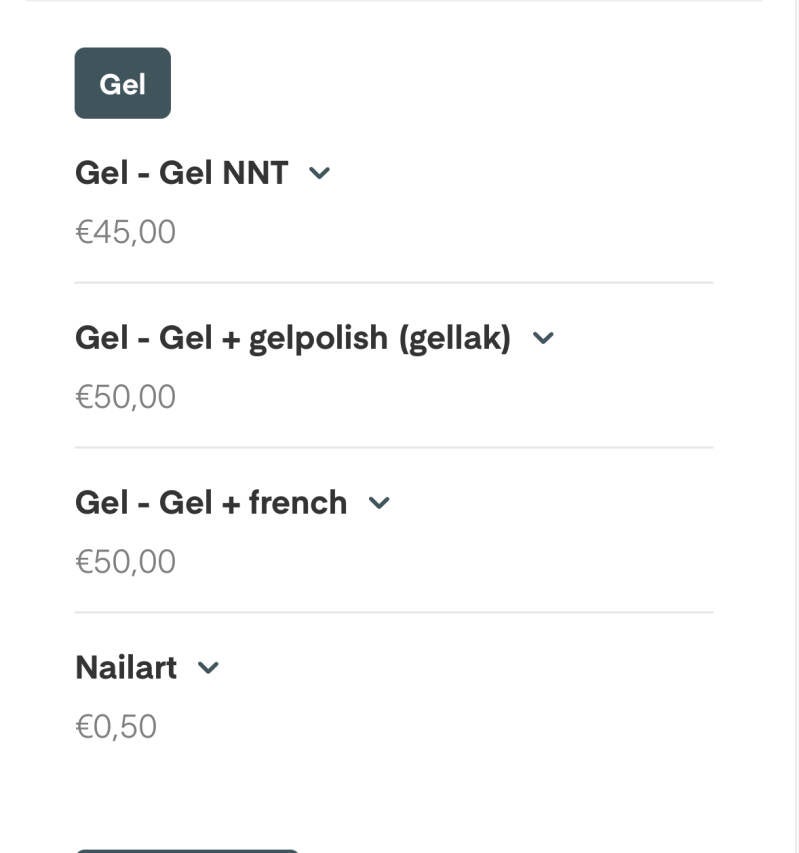Expand the Gel - Gel NNT chevron
799x853 pixels.
pos(319,173)
